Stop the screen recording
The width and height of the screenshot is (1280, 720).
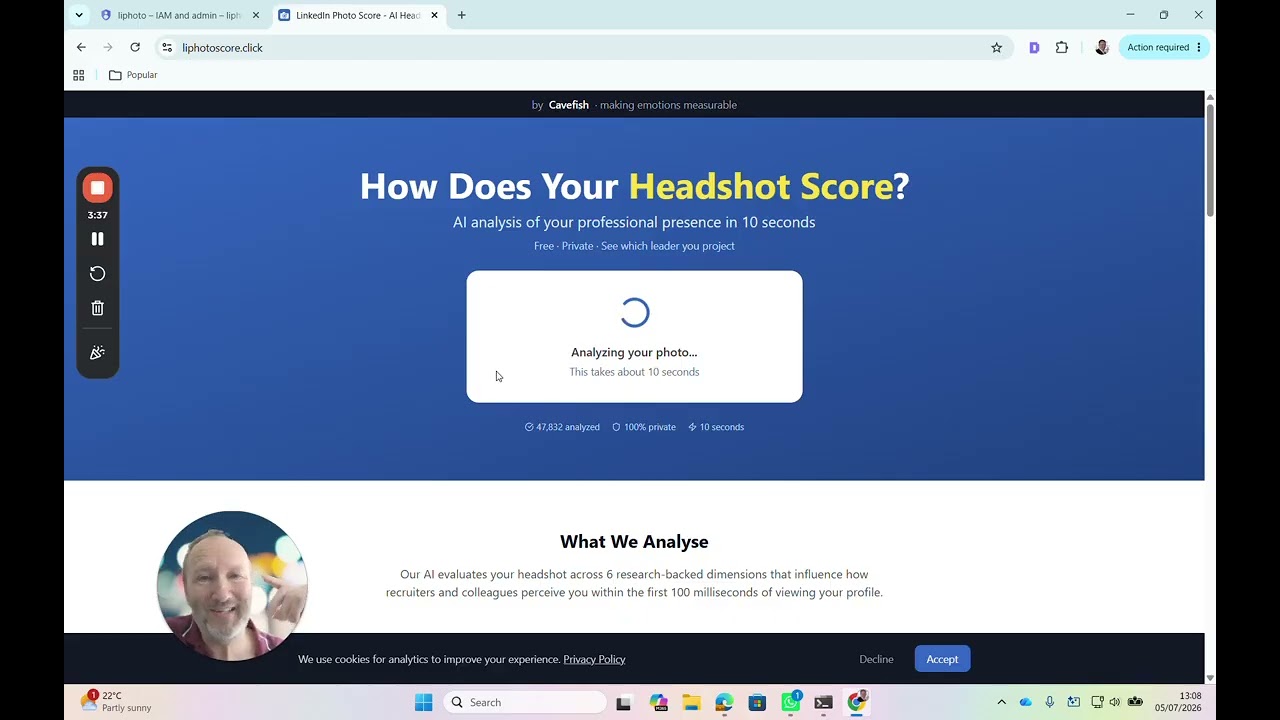pyautogui.click(x=97, y=188)
